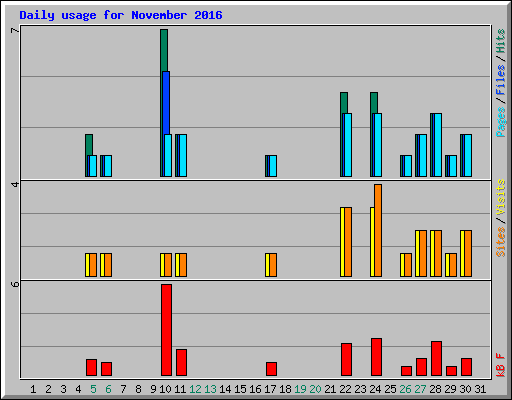Image resolution: width=512 pixels, height=400 pixels.
Task: Click the tall orange bar for day 24
Action: tap(378, 230)
